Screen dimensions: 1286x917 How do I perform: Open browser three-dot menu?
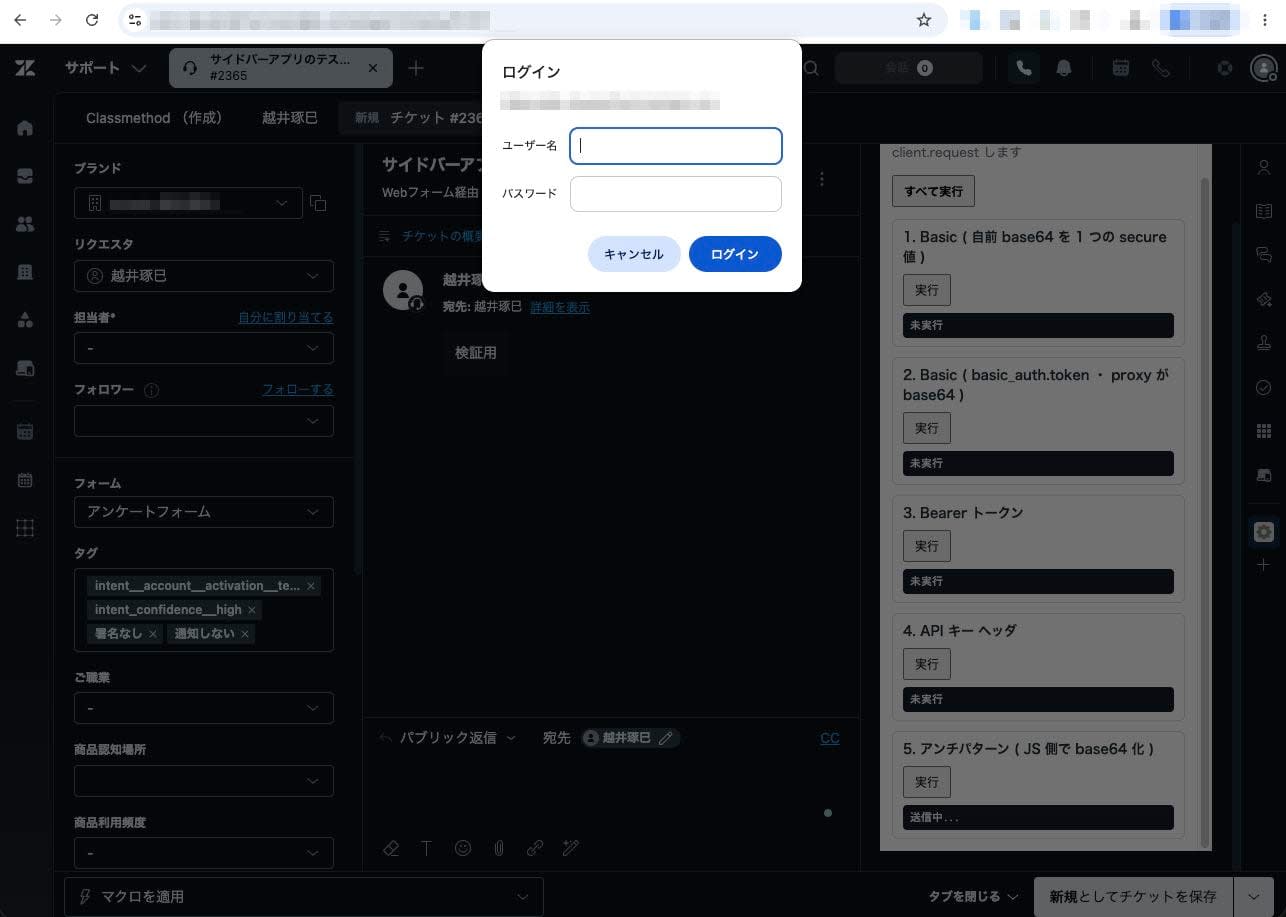1264,20
